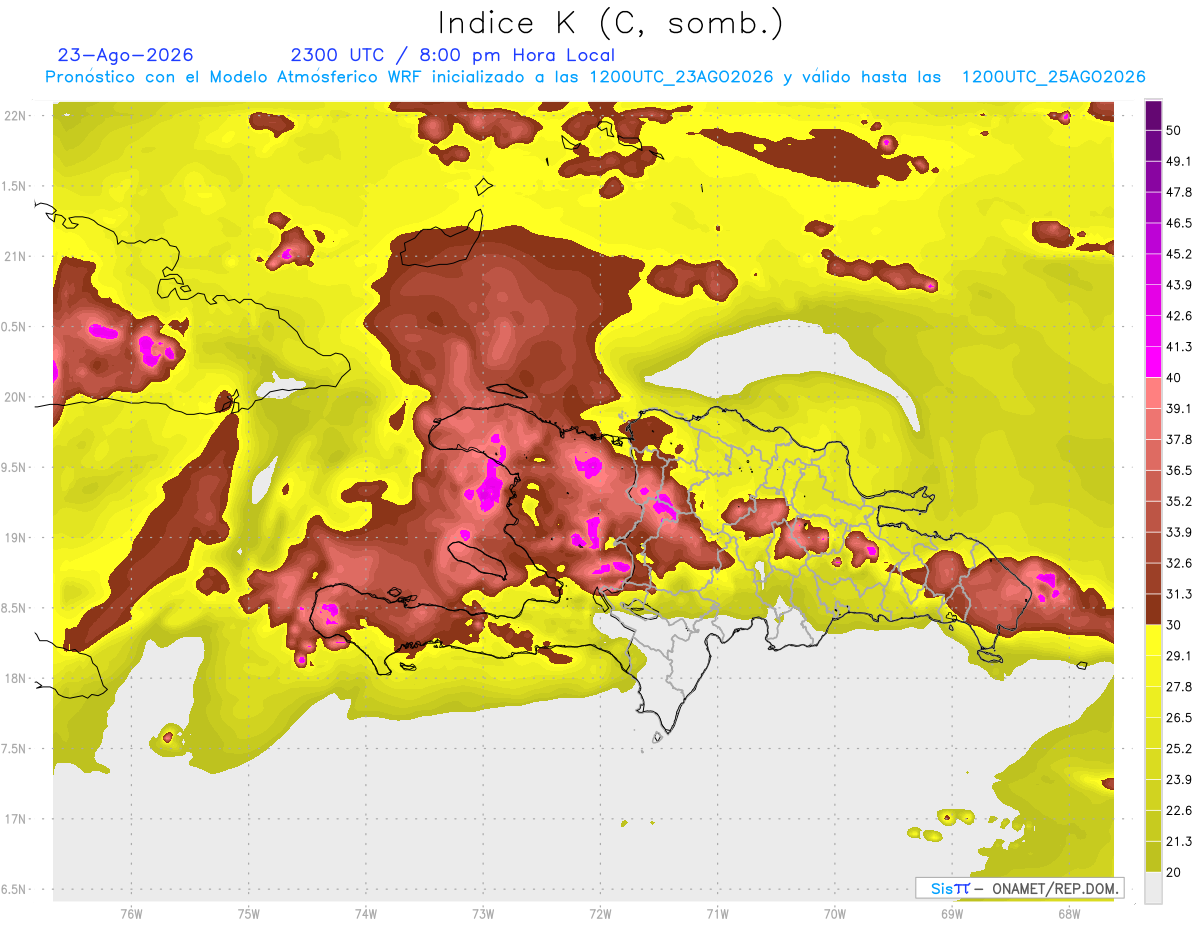Click colorbar value "47.8"
This screenshot has height=927, width=1200.
pos(1178,192)
